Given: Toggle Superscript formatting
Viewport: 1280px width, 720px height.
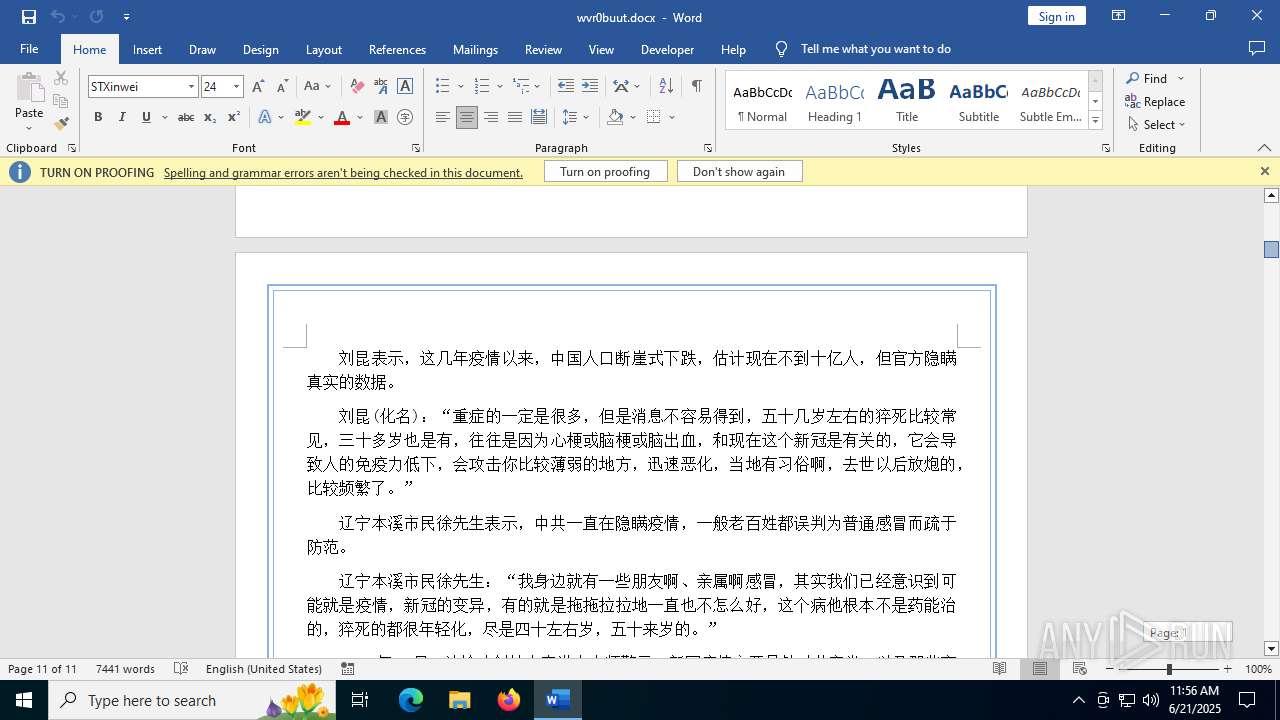Looking at the screenshot, I should coord(233,117).
